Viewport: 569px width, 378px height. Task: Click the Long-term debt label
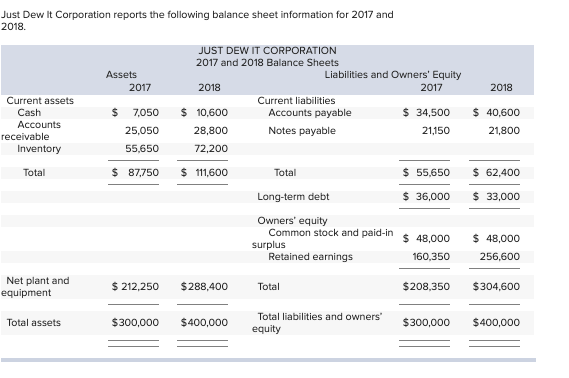[x=293, y=197]
